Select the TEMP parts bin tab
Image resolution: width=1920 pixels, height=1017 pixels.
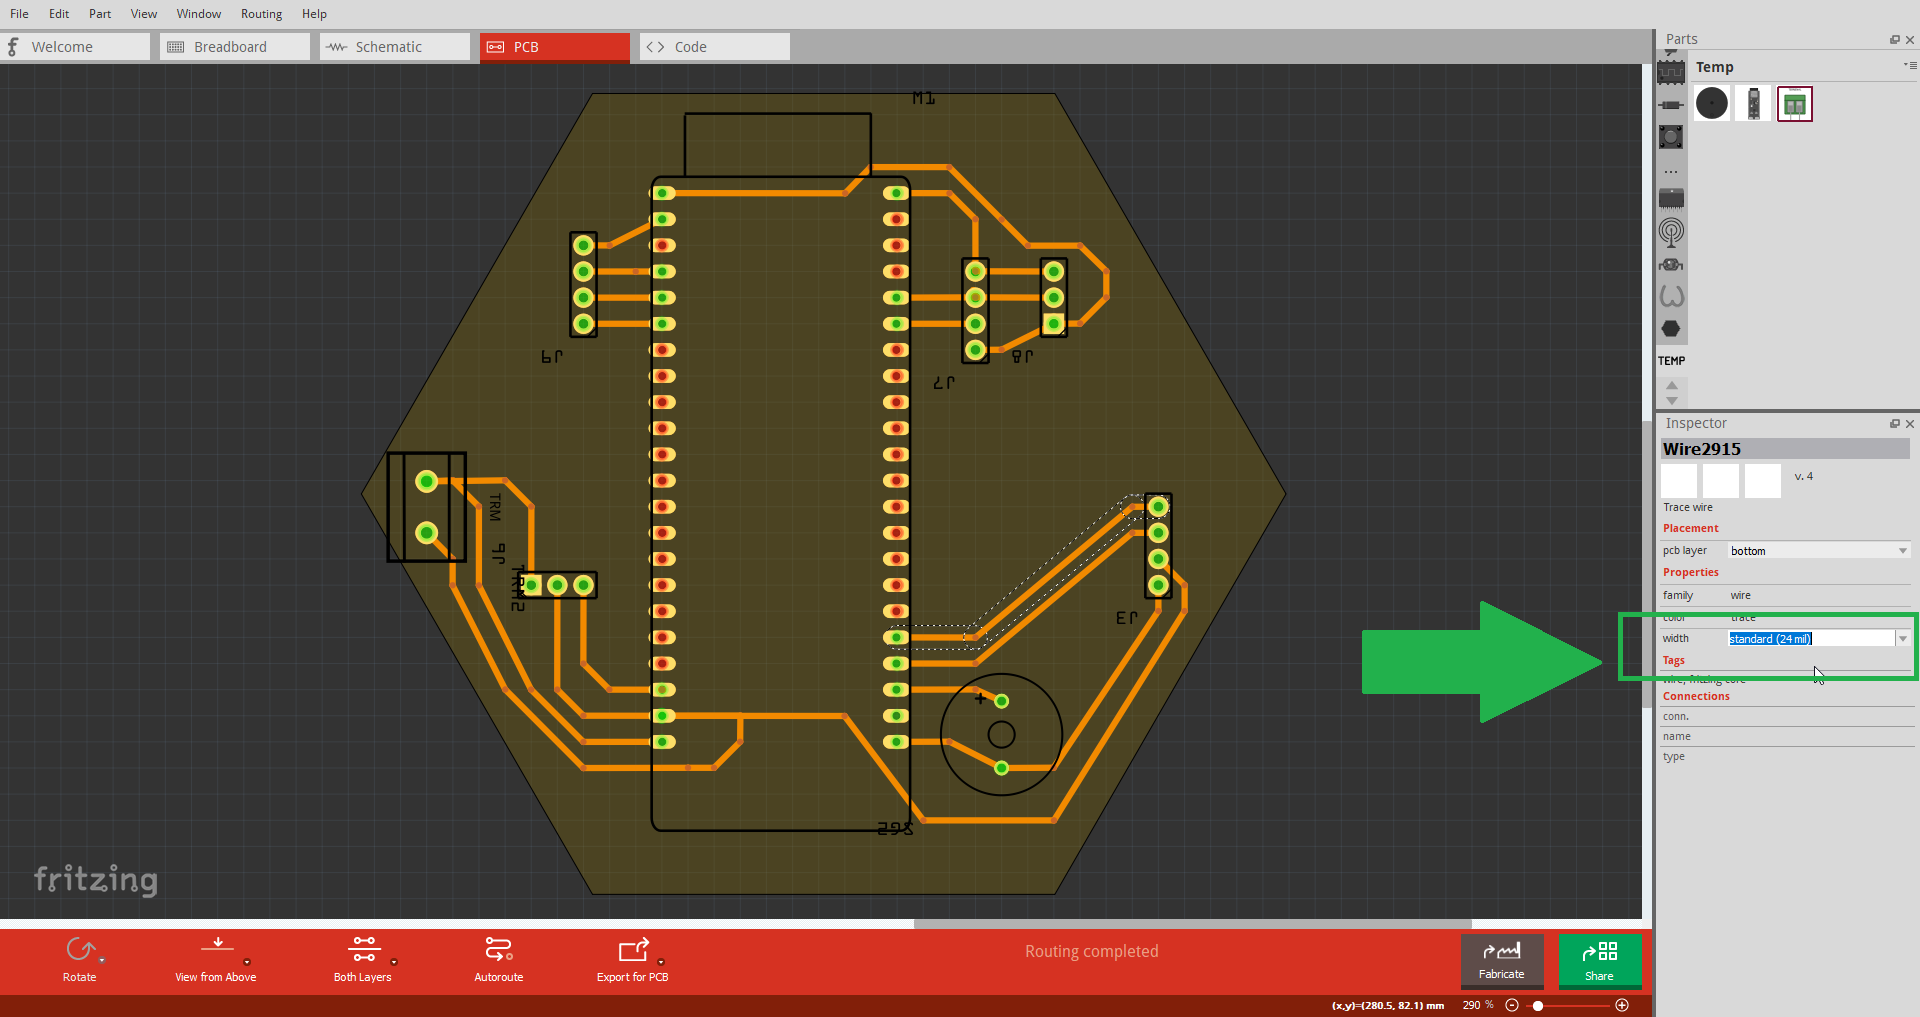pos(1672,361)
